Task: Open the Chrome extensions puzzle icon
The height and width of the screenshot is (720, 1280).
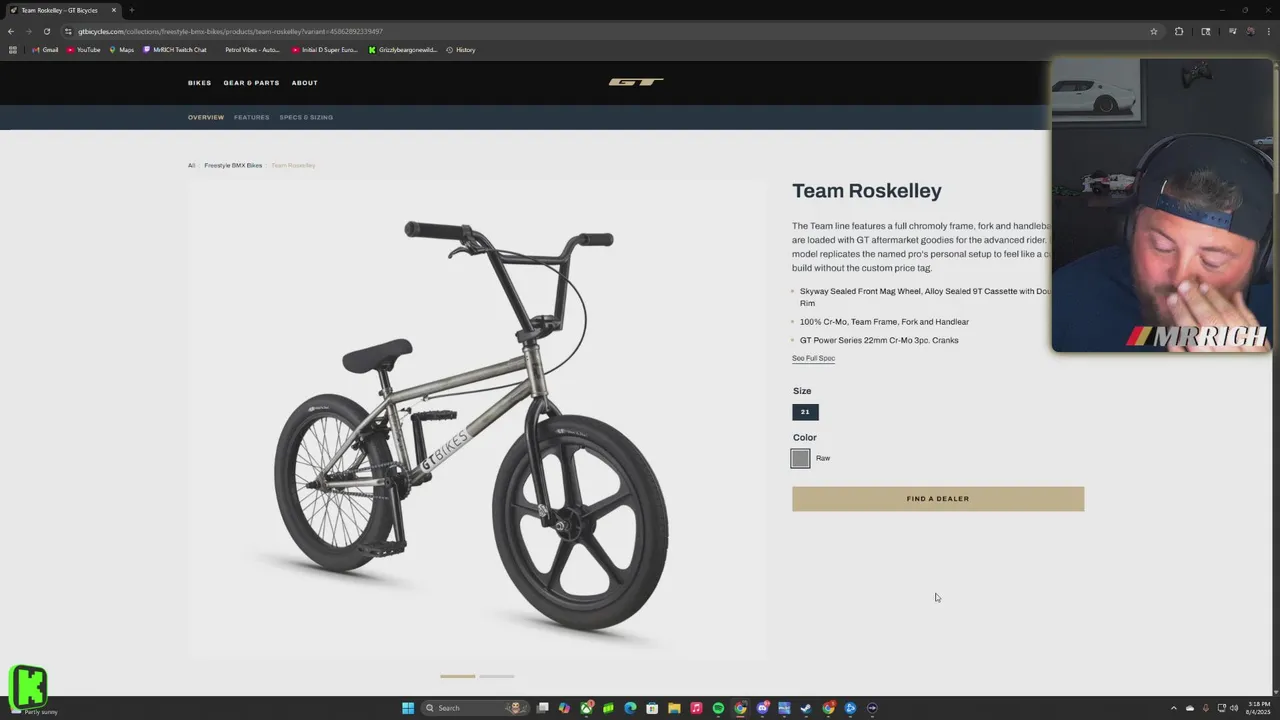Action: pyautogui.click(x=1178, y=31)
